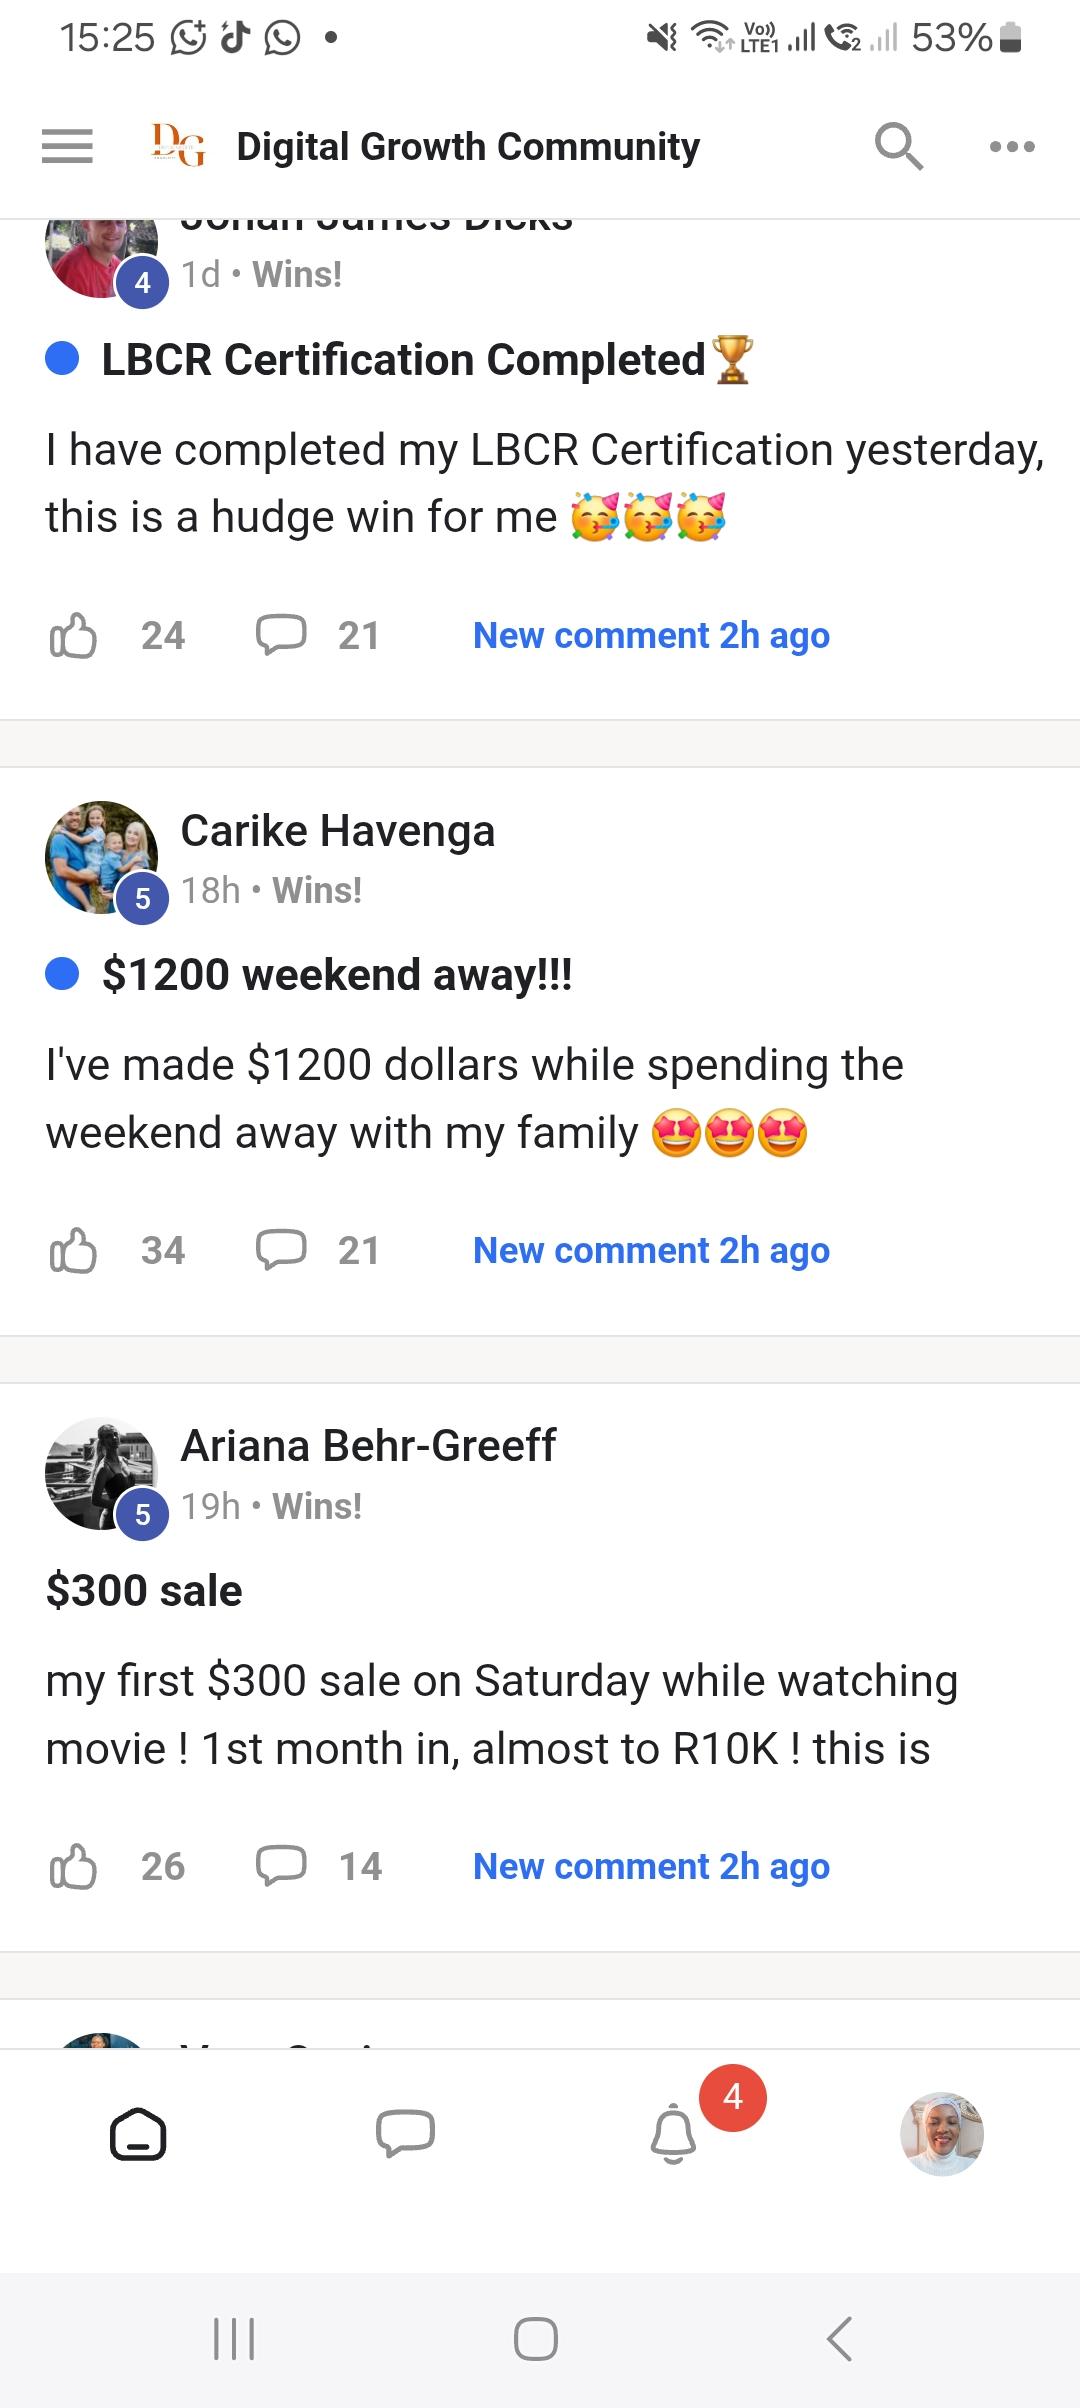Image resolution: width=1080 pixels, height=2408 pixels.
Task: Like the $1200 weekend away post
Action: (x=74, y=1251)
